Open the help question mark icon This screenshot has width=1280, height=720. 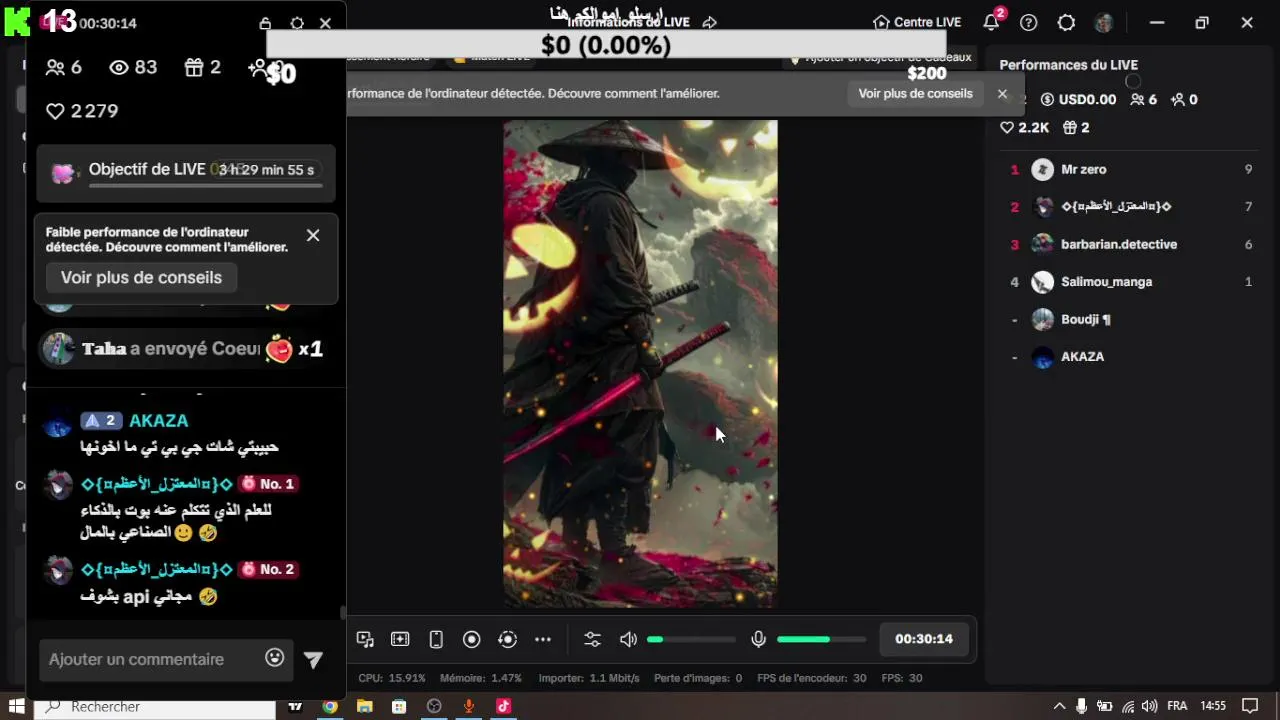click(1029, 22)
